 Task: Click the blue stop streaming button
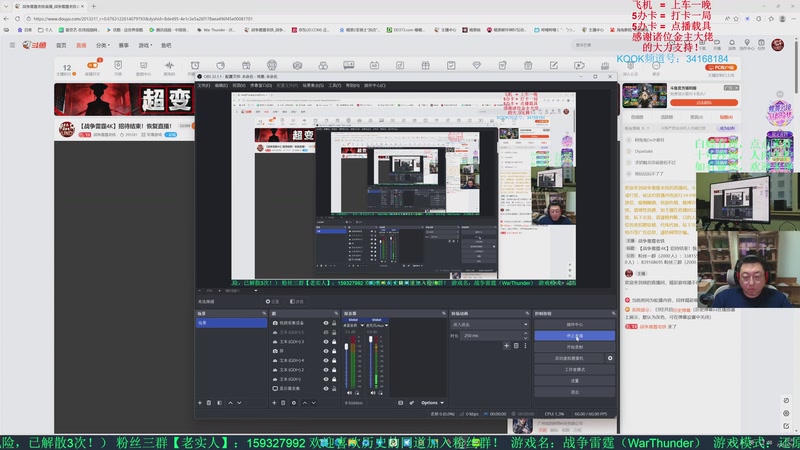click(574, 336)
